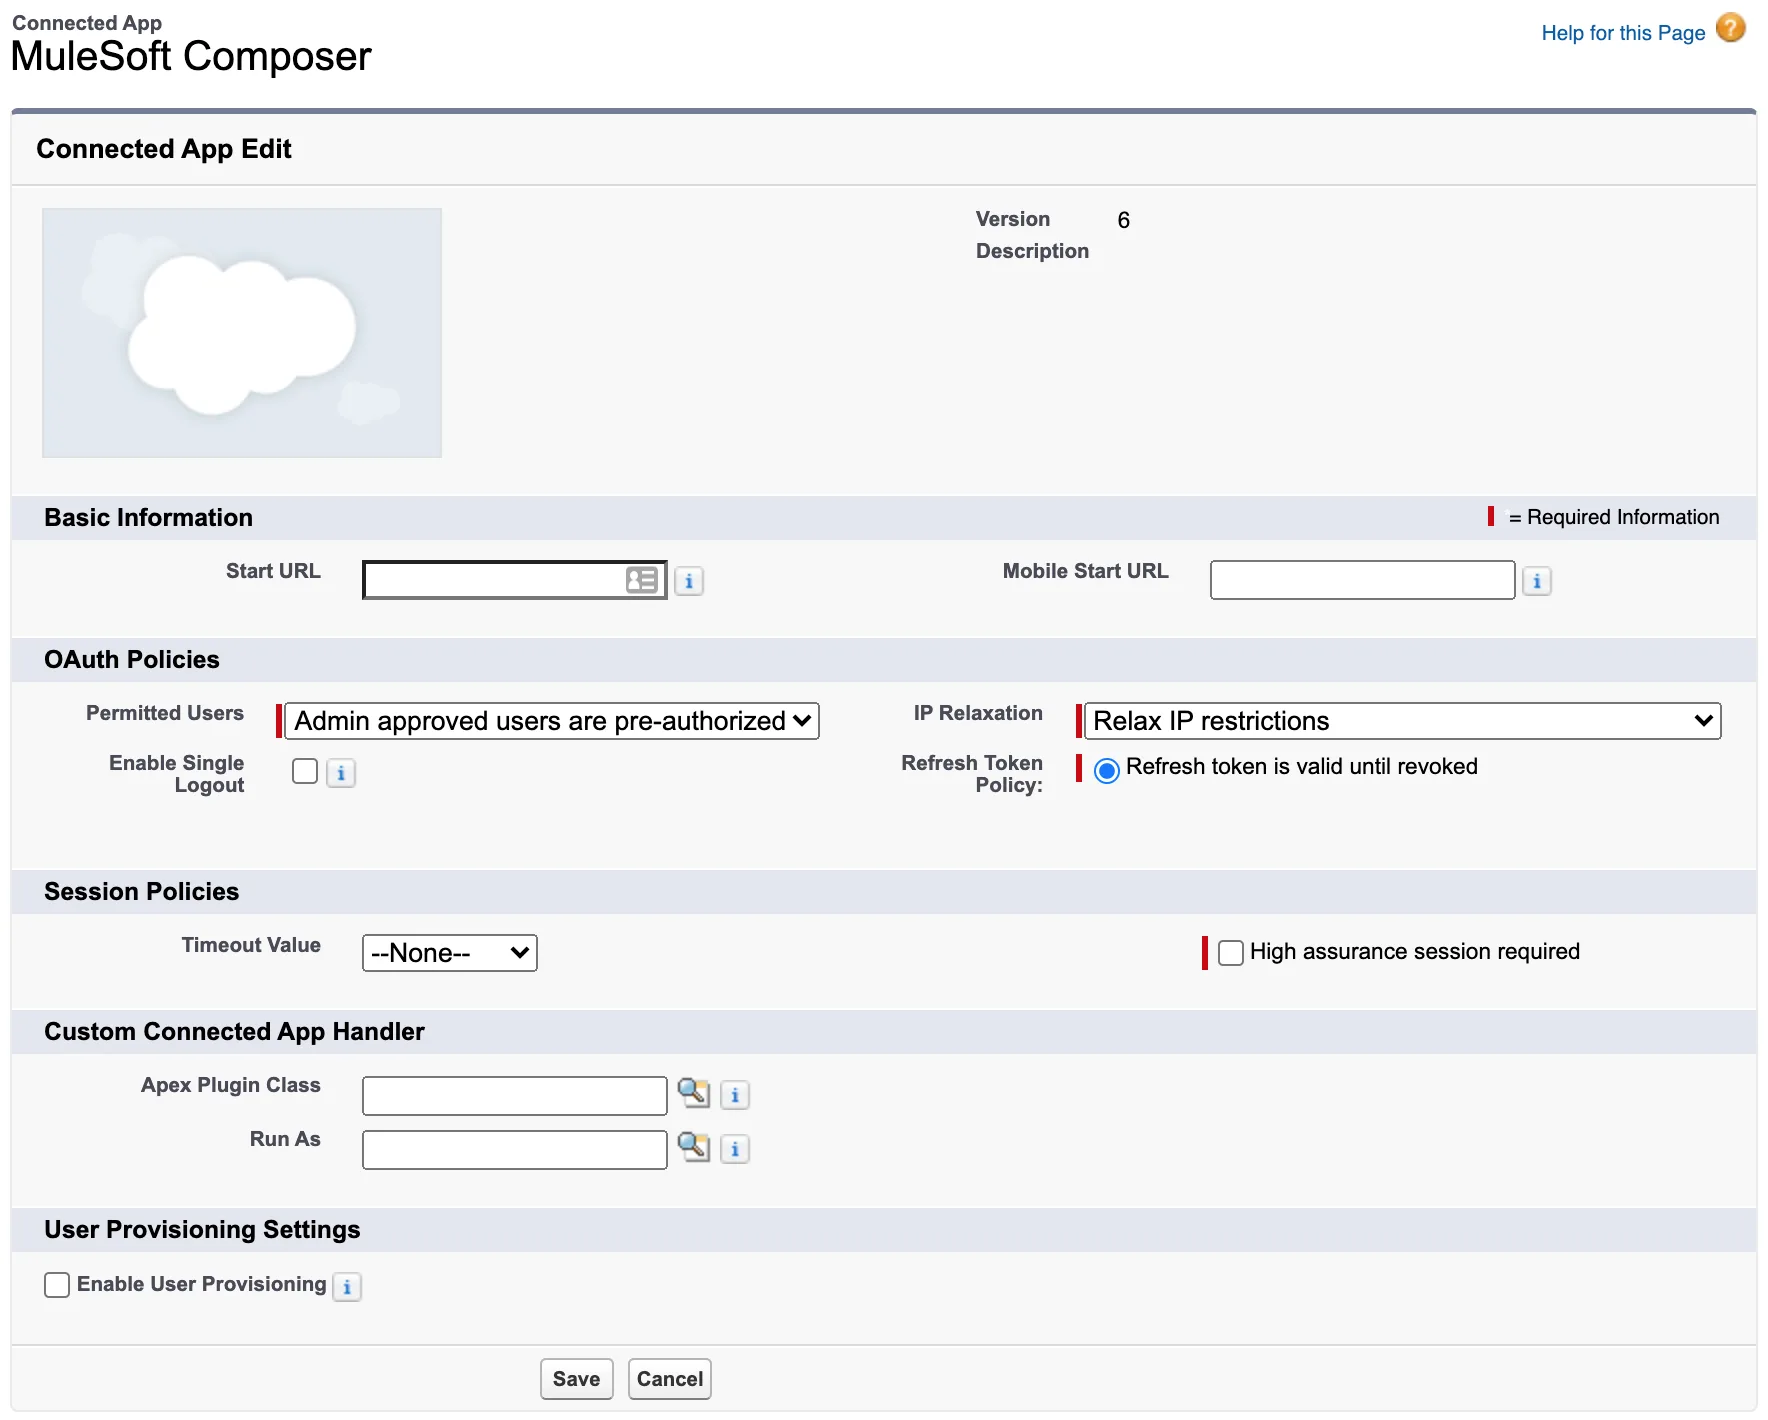Click into the Run As field
Viewport: 1768px width, 1420px height.
pyautogui.click(x=515, y=1150)
